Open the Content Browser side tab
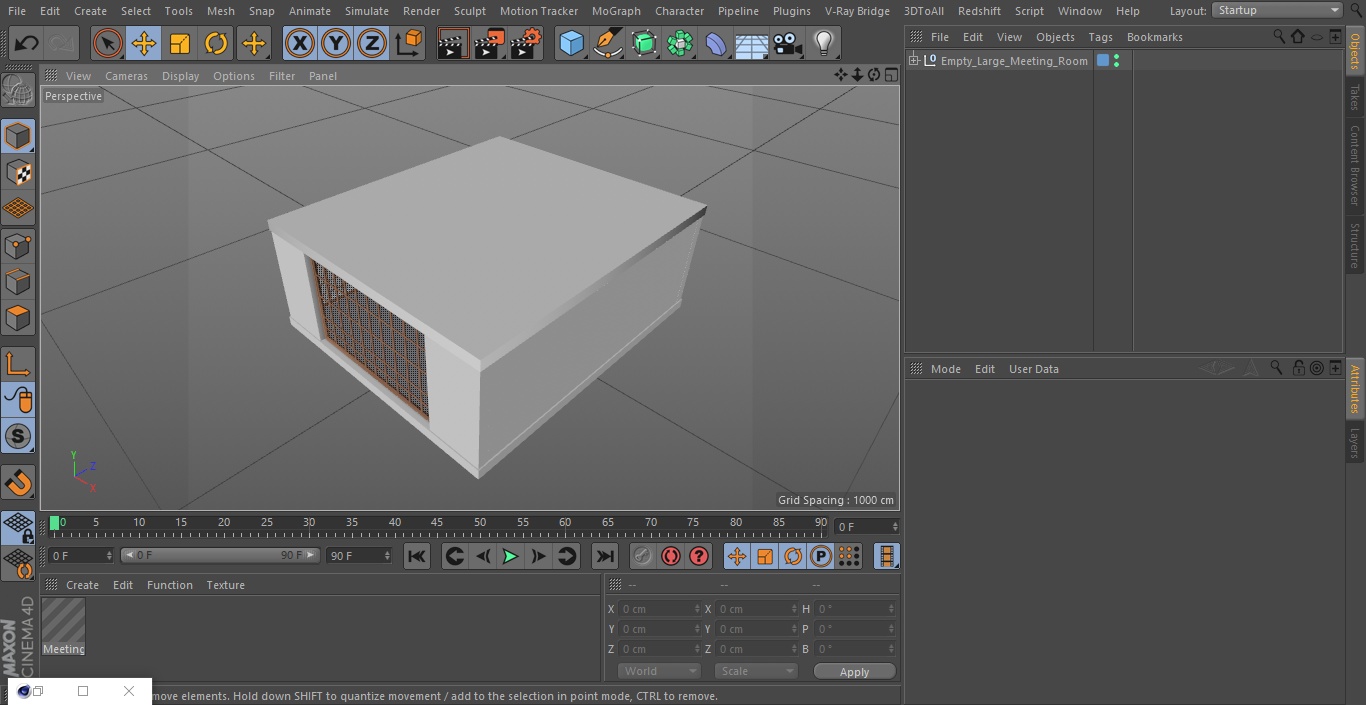The image size is (1366, 705). tap(1355, 165)
